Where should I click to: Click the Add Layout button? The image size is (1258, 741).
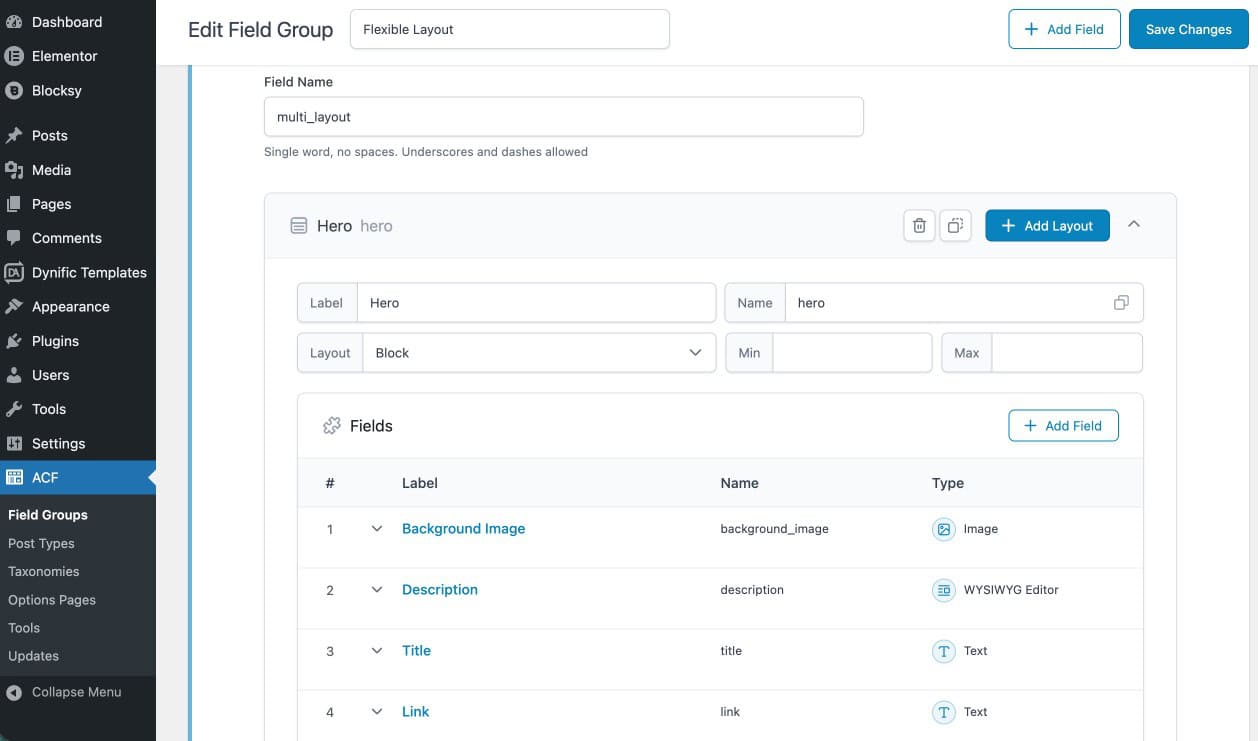click(x=1047, y=226)
